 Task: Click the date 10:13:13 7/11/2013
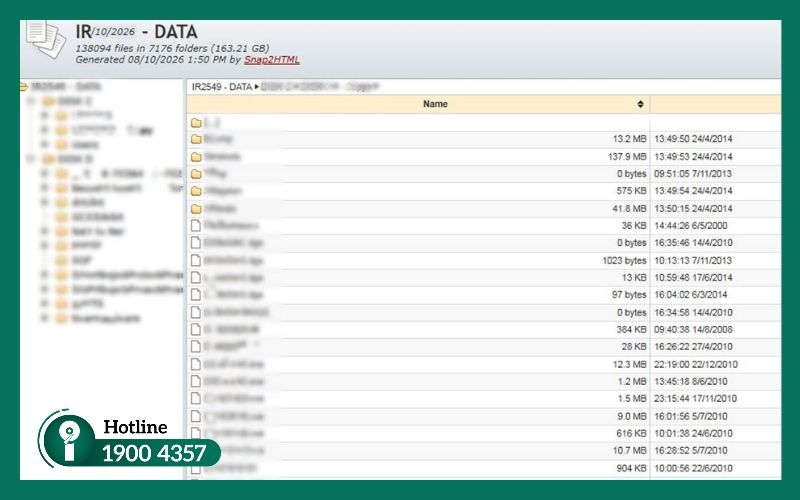click(x=693, y=260)
